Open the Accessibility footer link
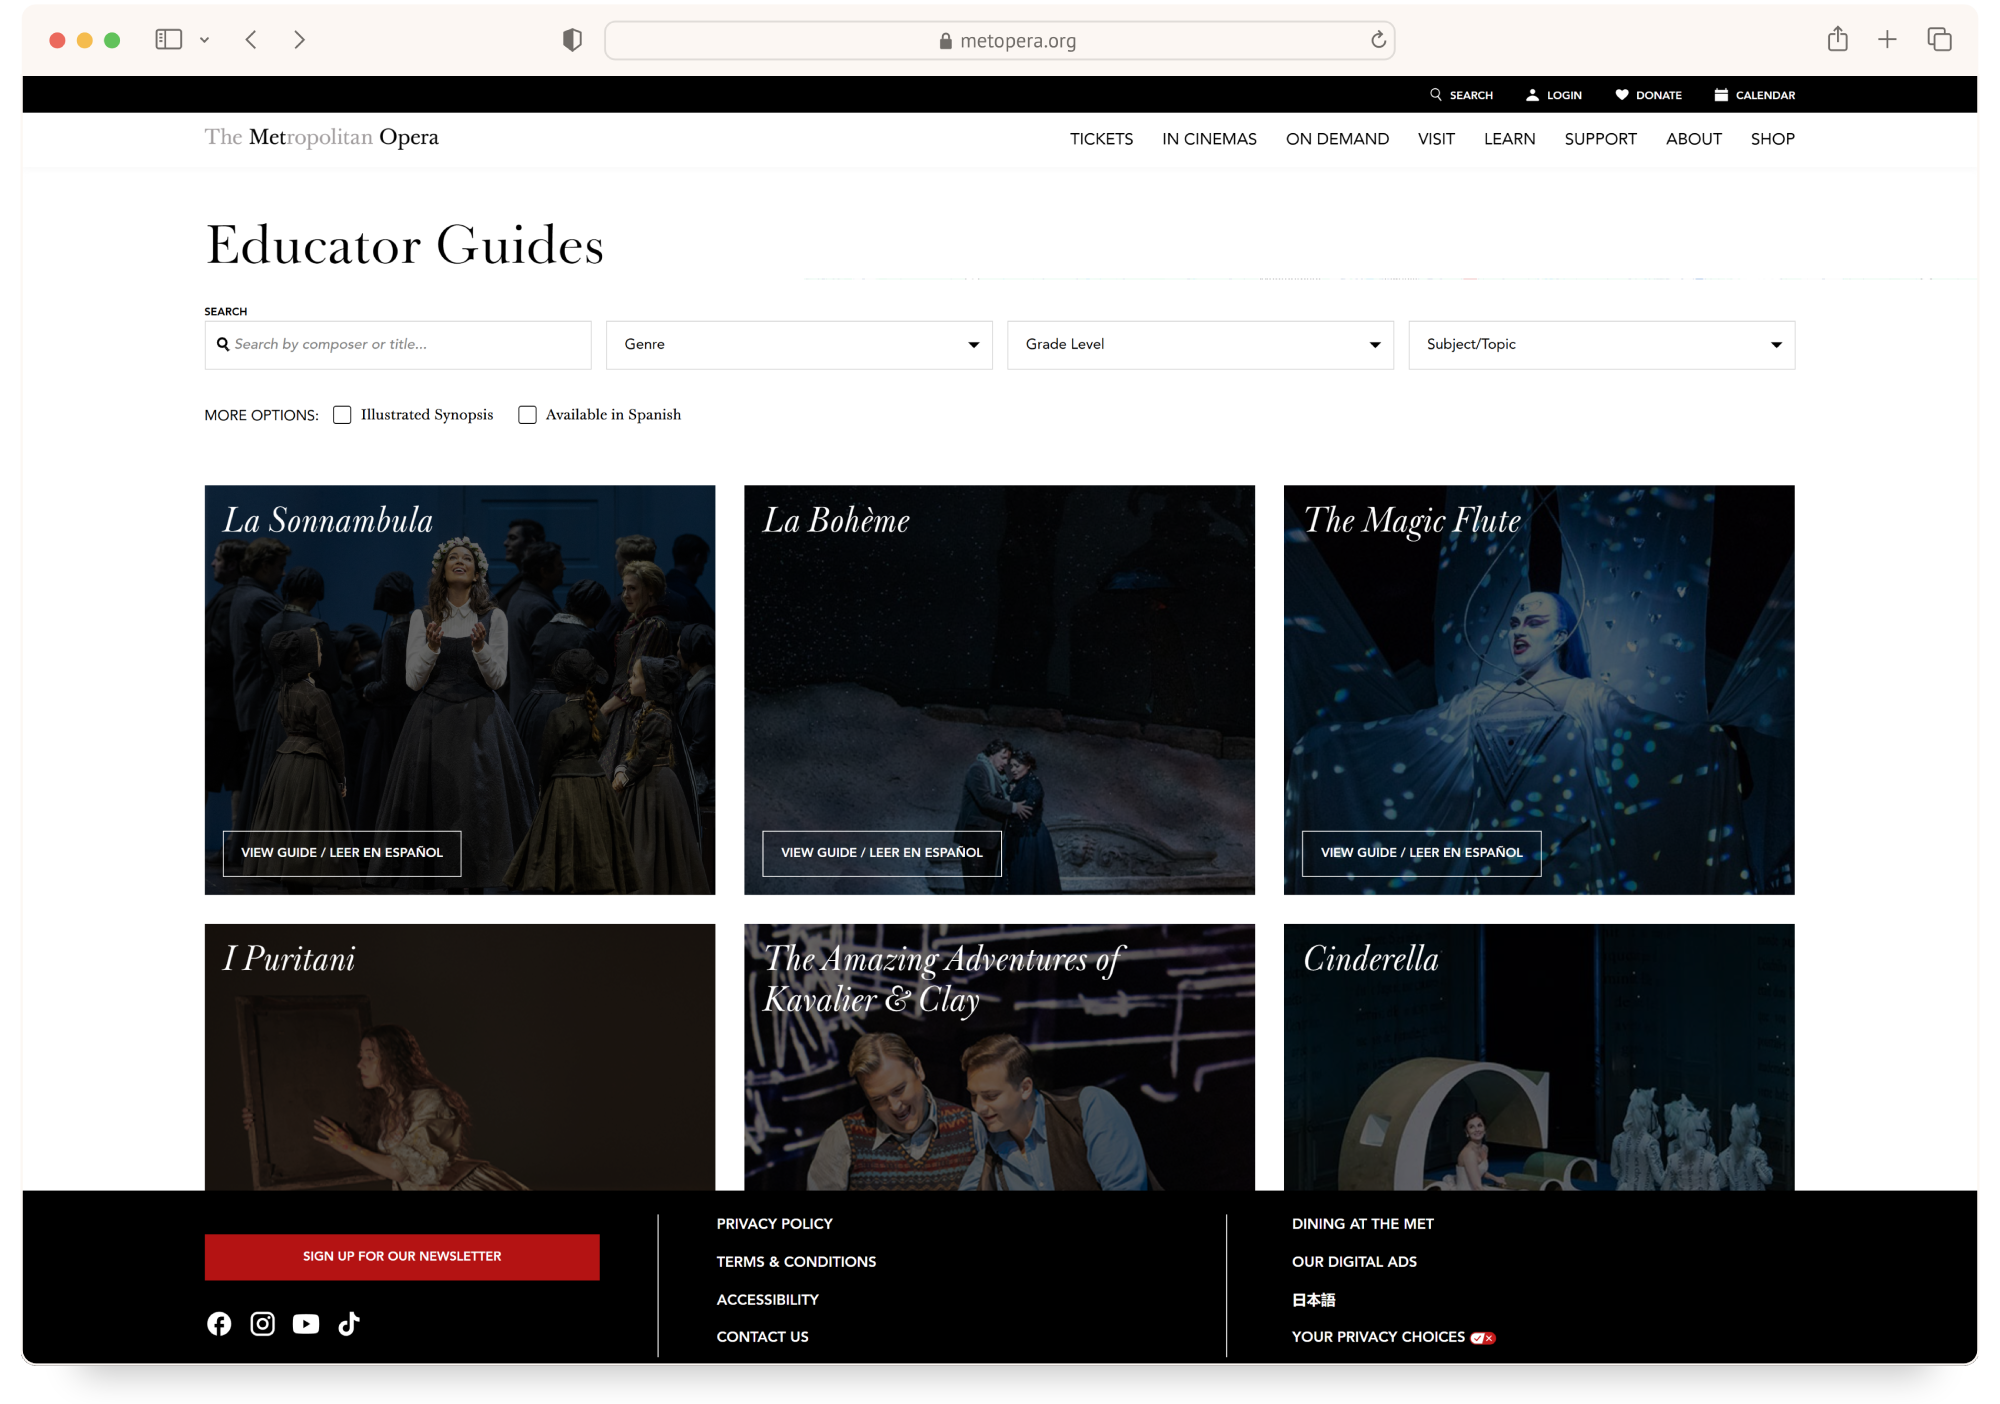The height and width of the screenshot is (1404, 2000). tap(767, 1300)
